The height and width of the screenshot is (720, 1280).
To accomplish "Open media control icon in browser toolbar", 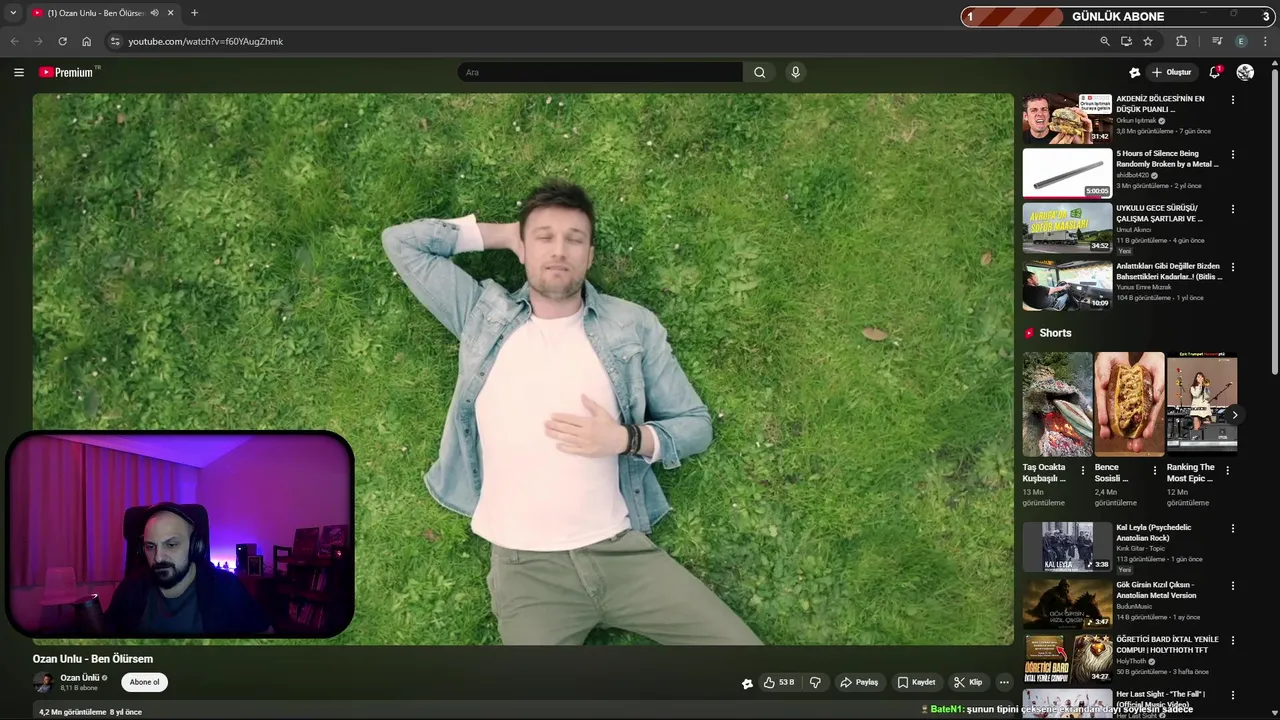I will (1217, 41).
